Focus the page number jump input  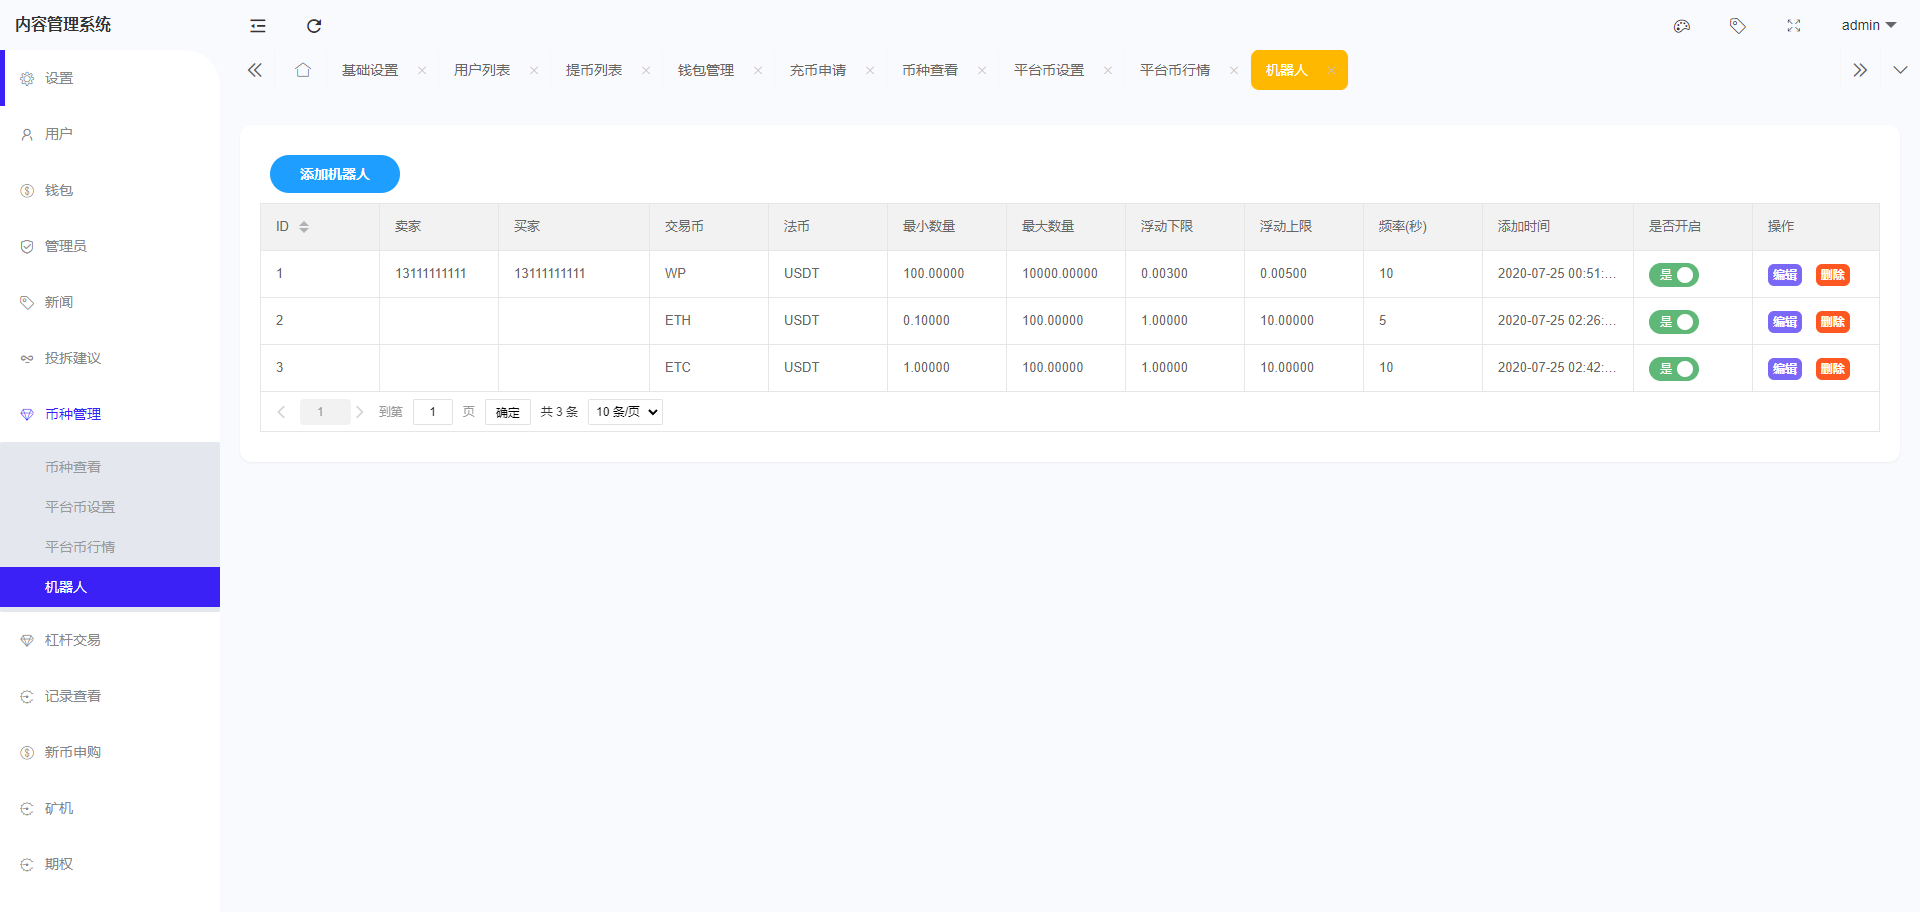coord(433,412)
